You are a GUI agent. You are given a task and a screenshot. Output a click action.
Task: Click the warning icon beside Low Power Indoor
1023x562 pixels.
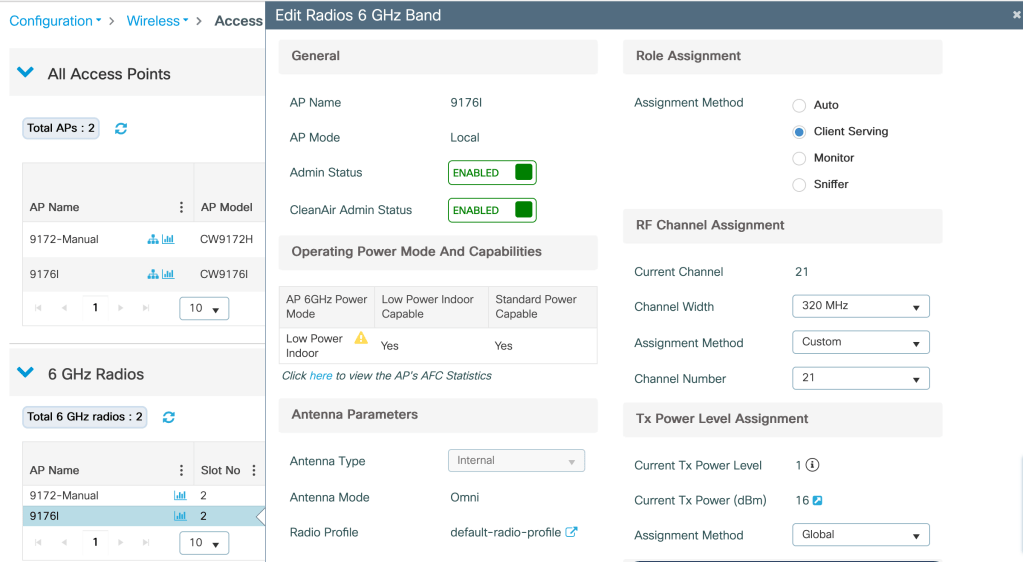coord(361,338)
